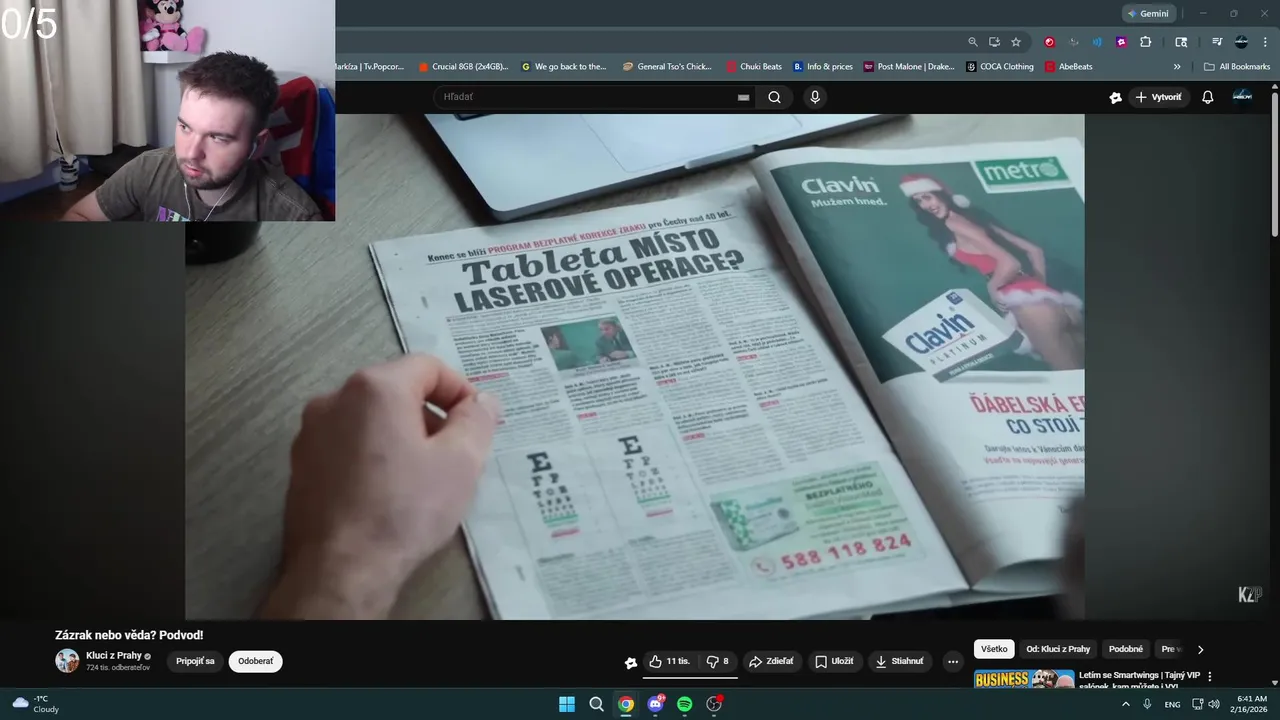Select the Podobné filter chip
1280x720 pixels.
pyautogui.click(x=1126, y=649)
